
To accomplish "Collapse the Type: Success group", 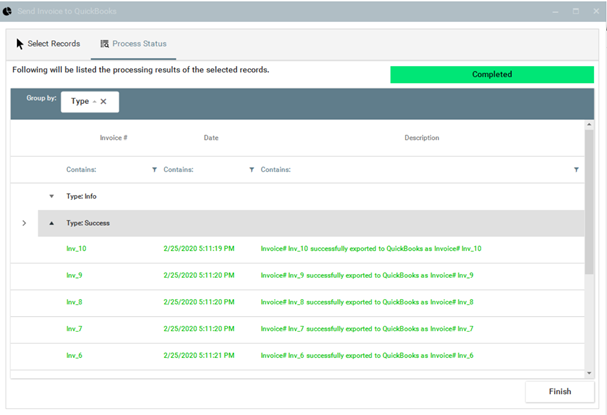I will [x=51, y=223].
